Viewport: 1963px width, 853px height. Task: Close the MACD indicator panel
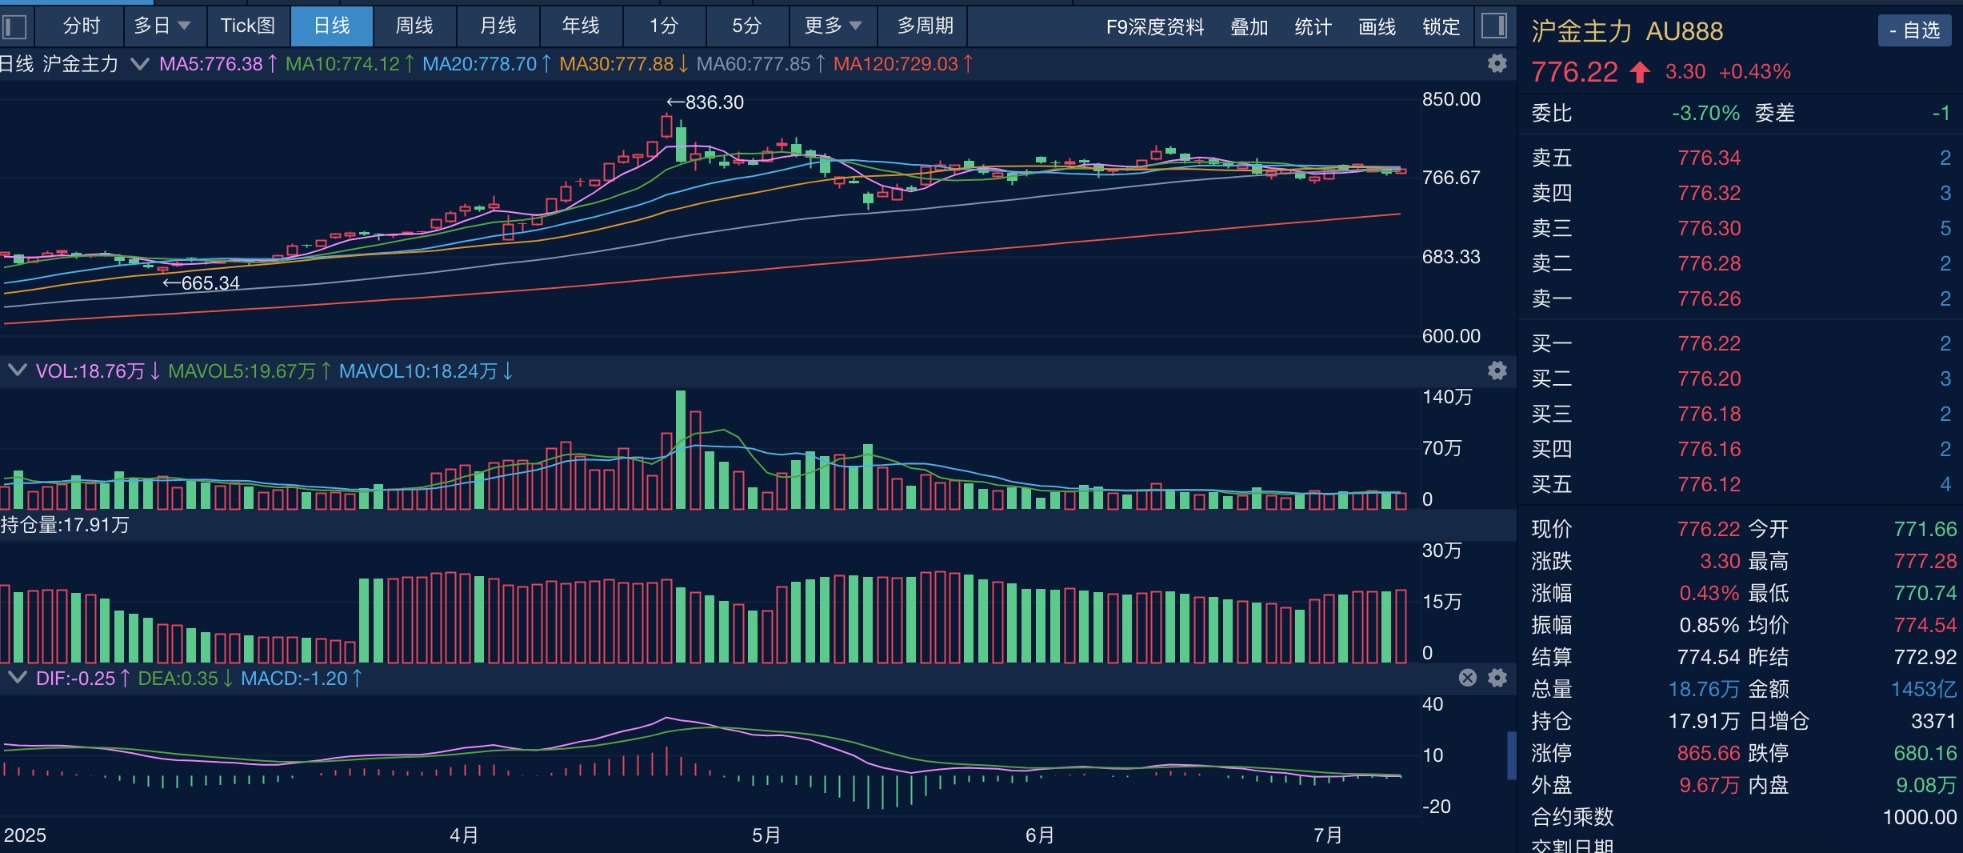coord(1467,677)
